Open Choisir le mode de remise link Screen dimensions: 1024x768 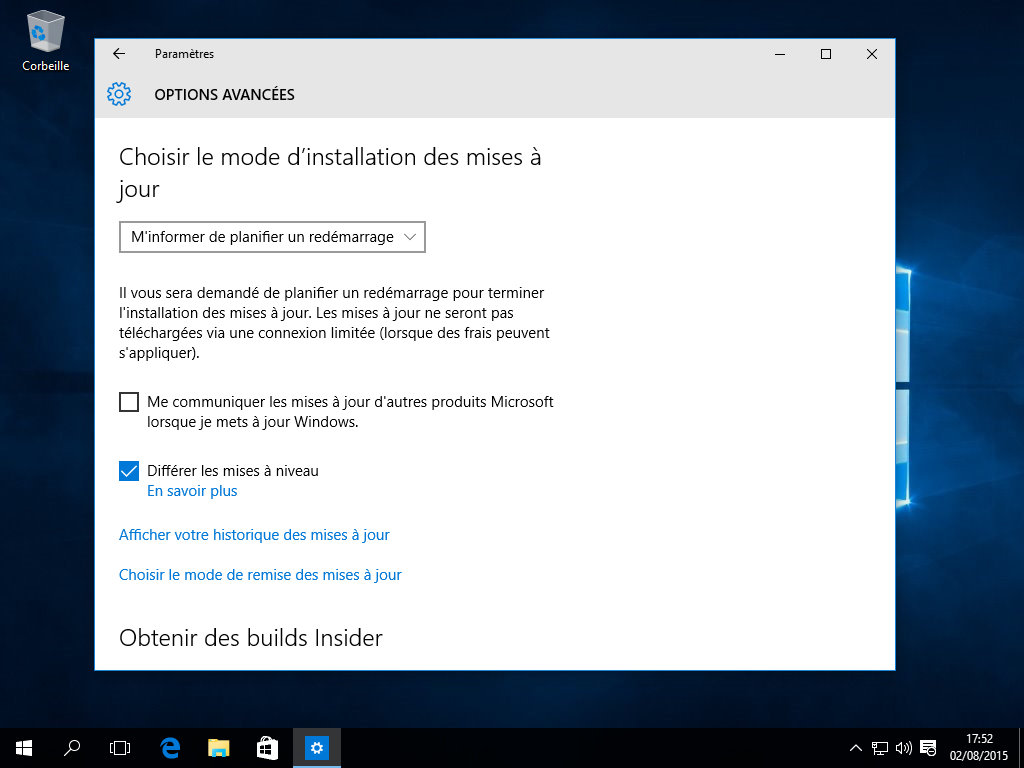tap(260, 575)
